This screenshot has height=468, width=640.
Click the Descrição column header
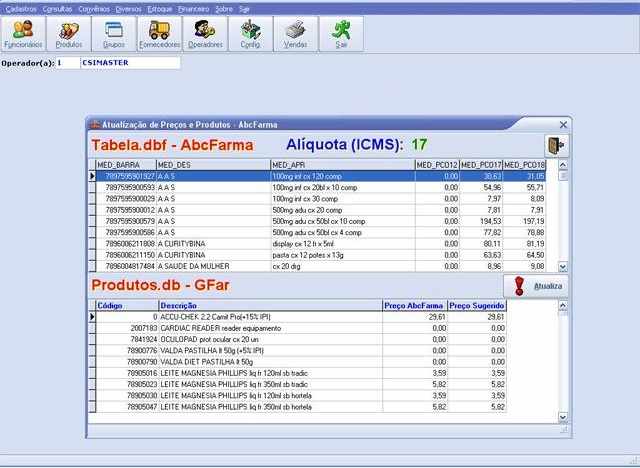(x=270, y=306)
